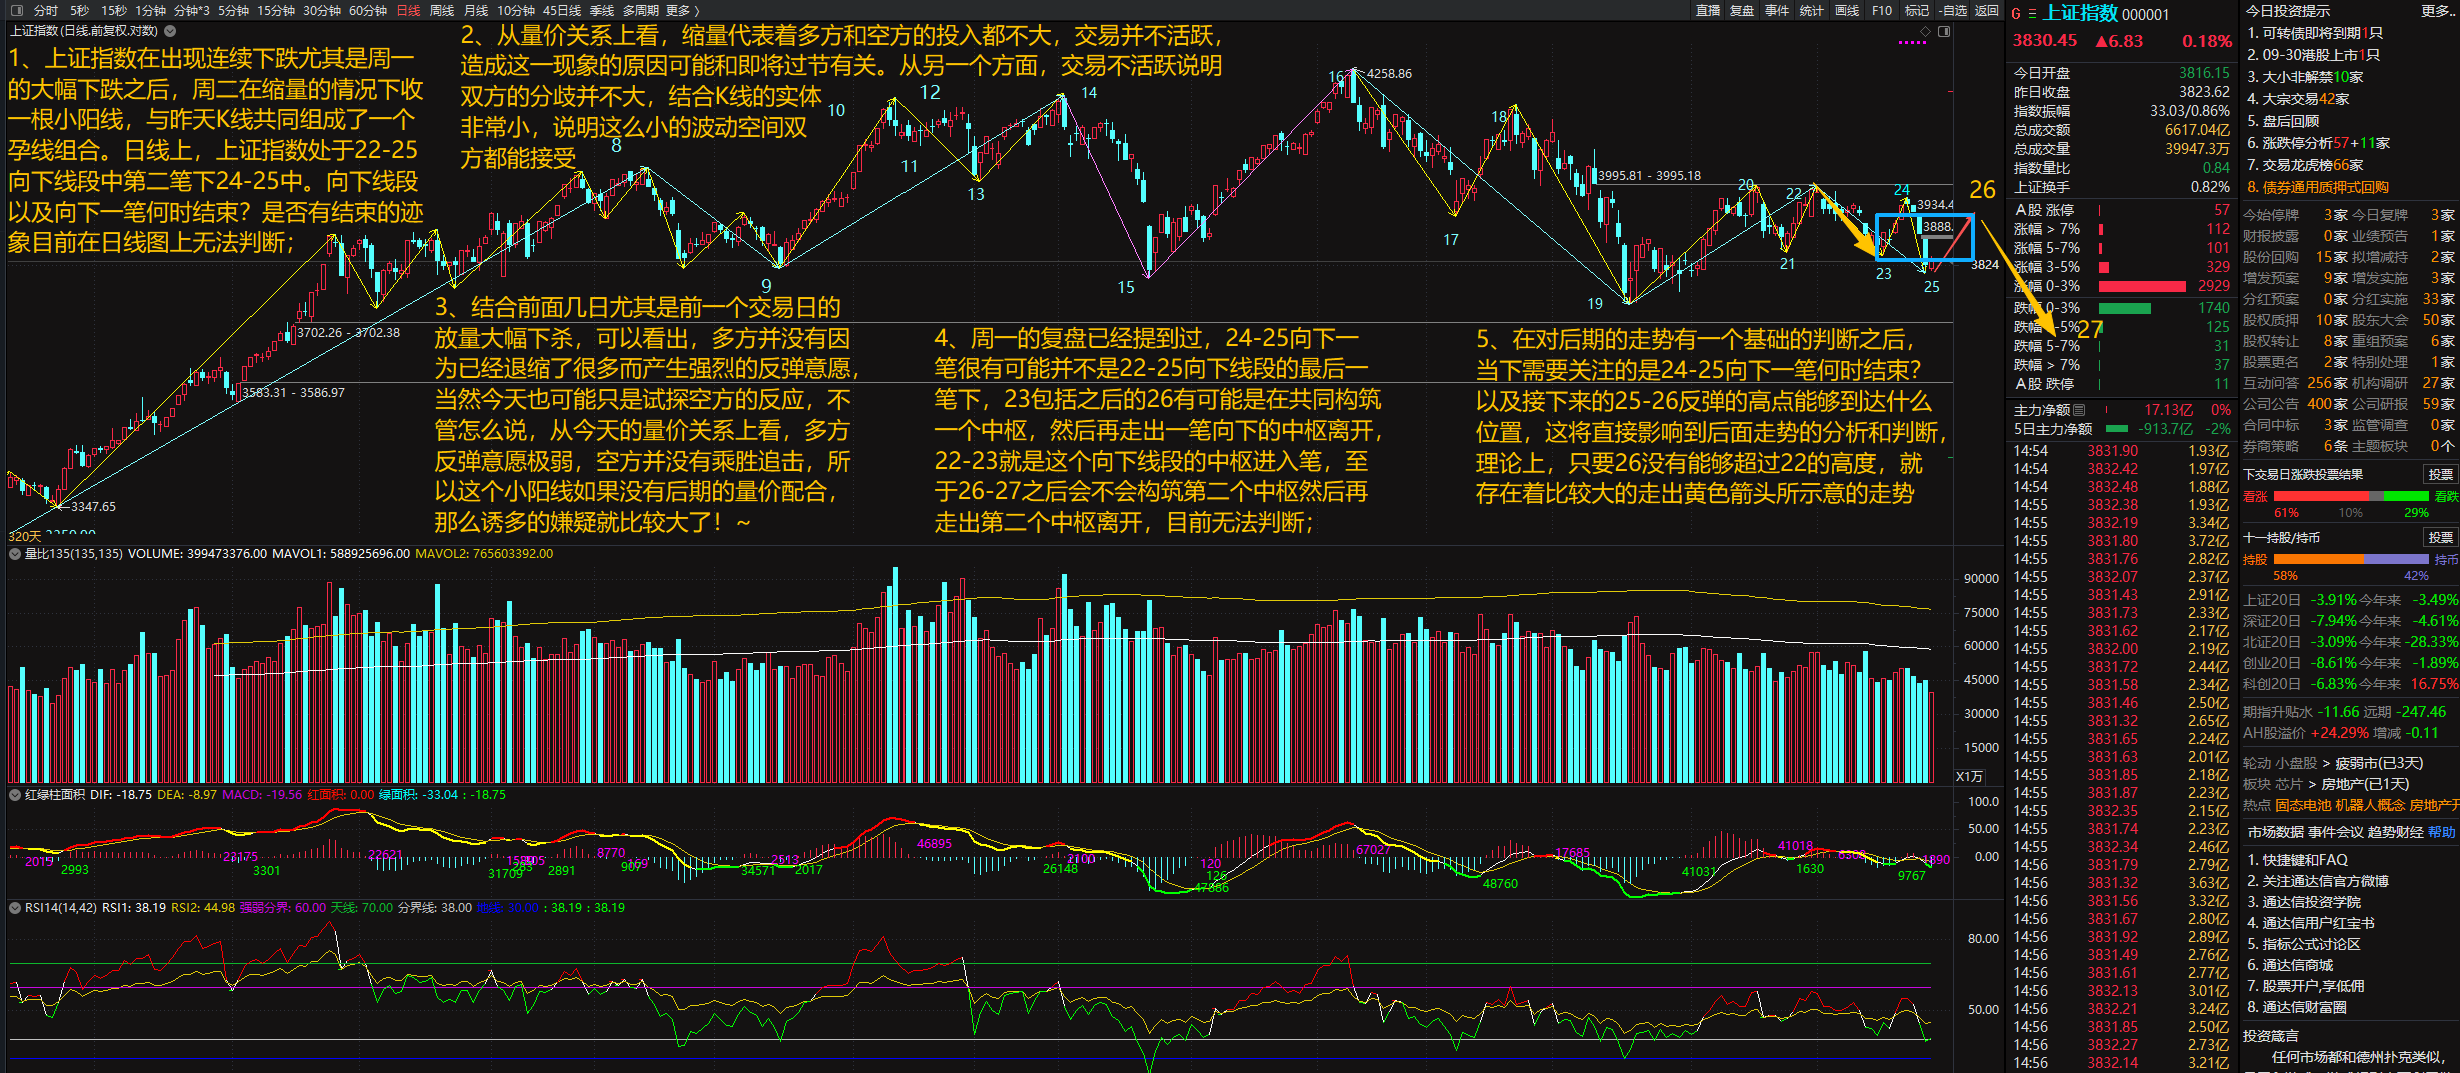Open the MACD indicator settings circle icon

tap(15, 795)
